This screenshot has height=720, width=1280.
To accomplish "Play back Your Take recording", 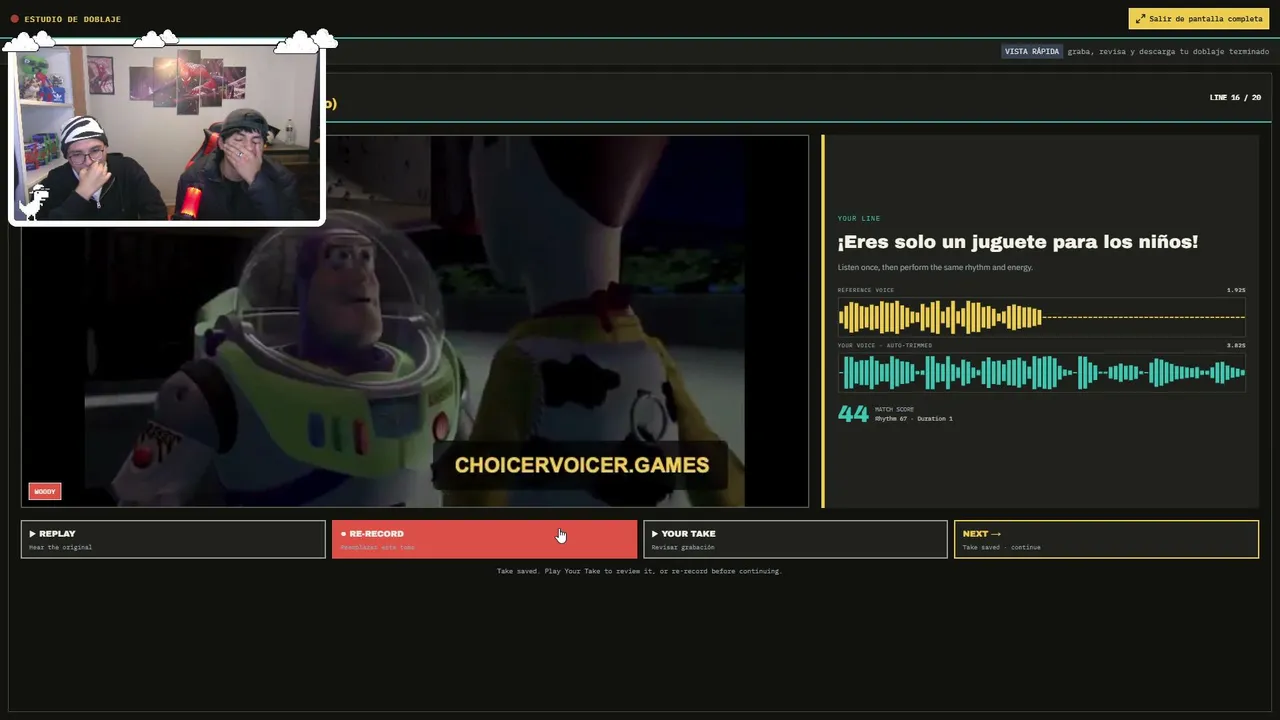I will coord(795,539).
